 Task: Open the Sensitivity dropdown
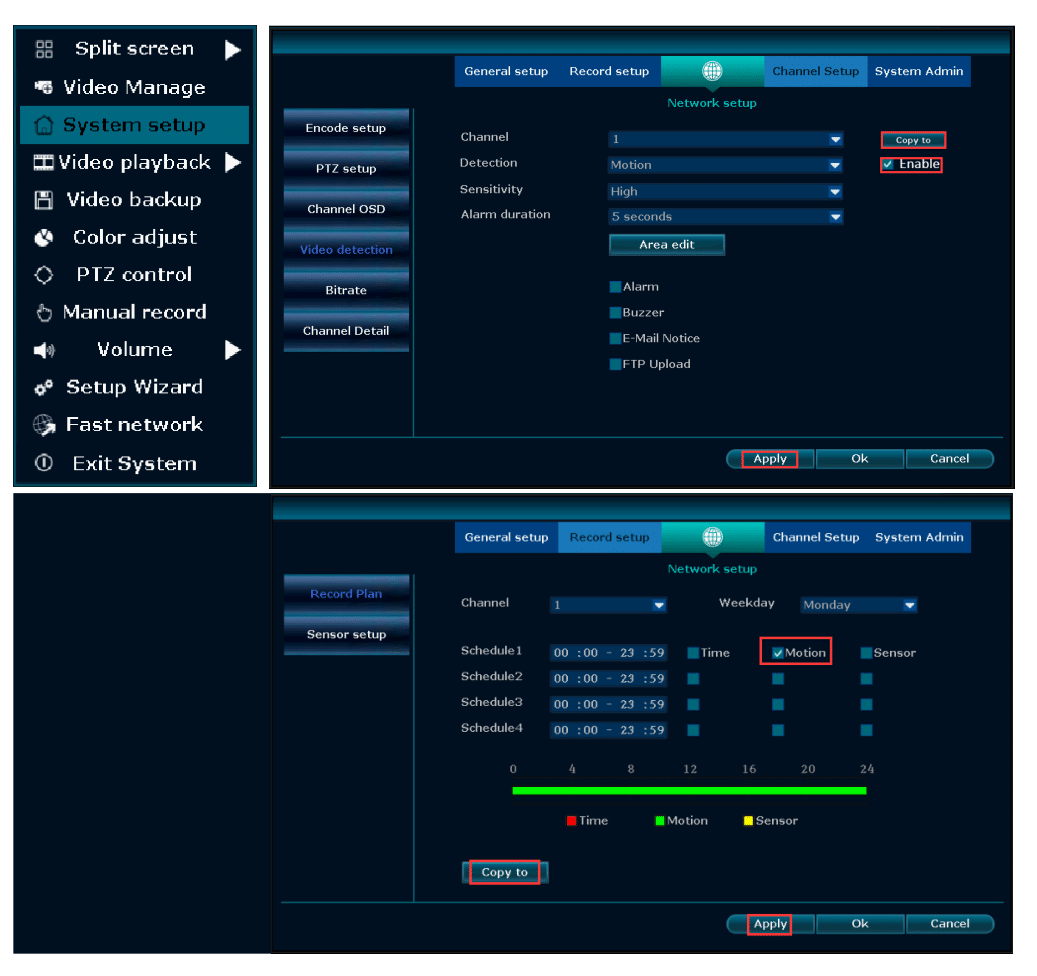click(724, 190)
